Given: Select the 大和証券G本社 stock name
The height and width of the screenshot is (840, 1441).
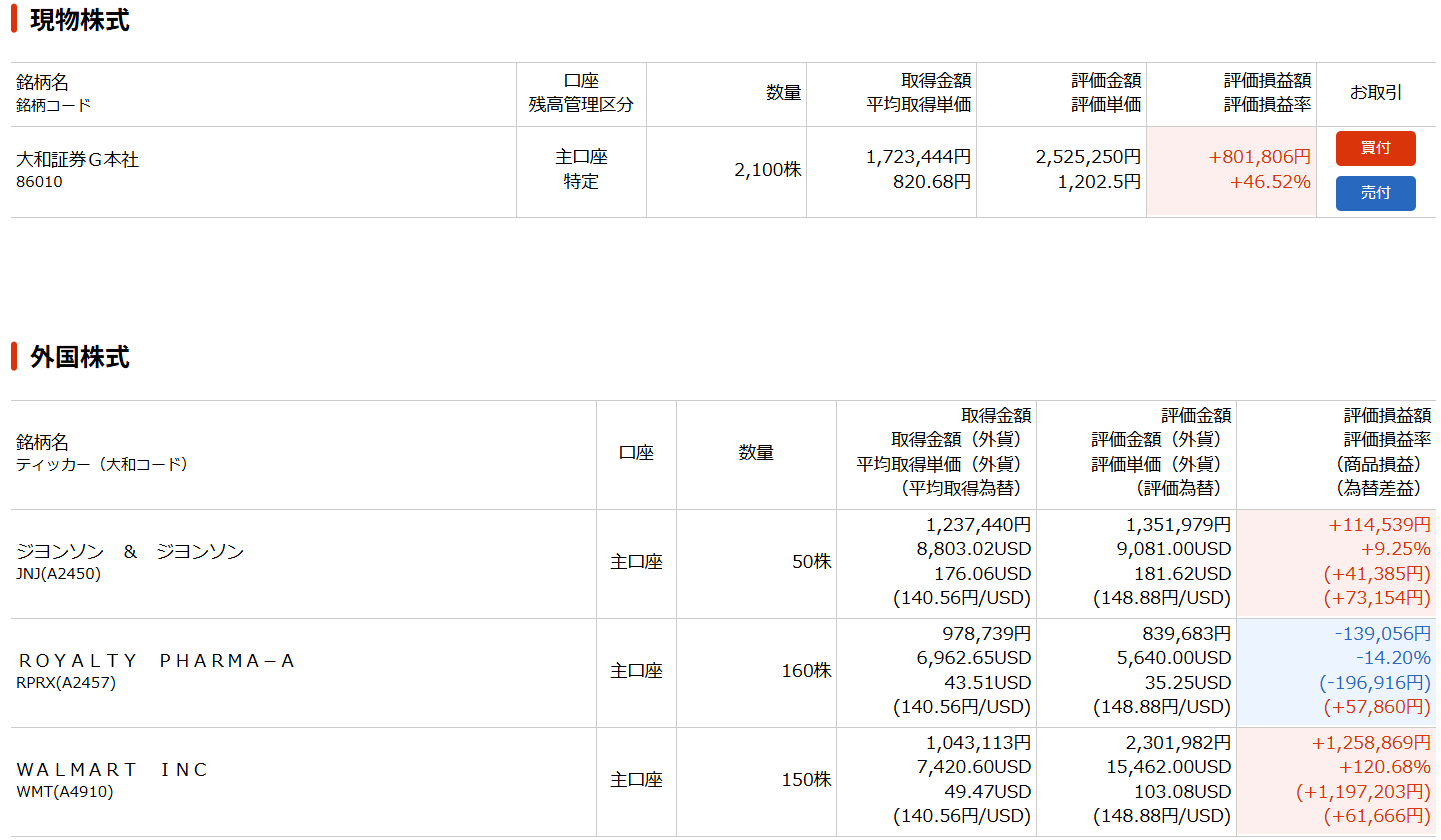Looking at the screenshot, I should (x=77, y=160).
